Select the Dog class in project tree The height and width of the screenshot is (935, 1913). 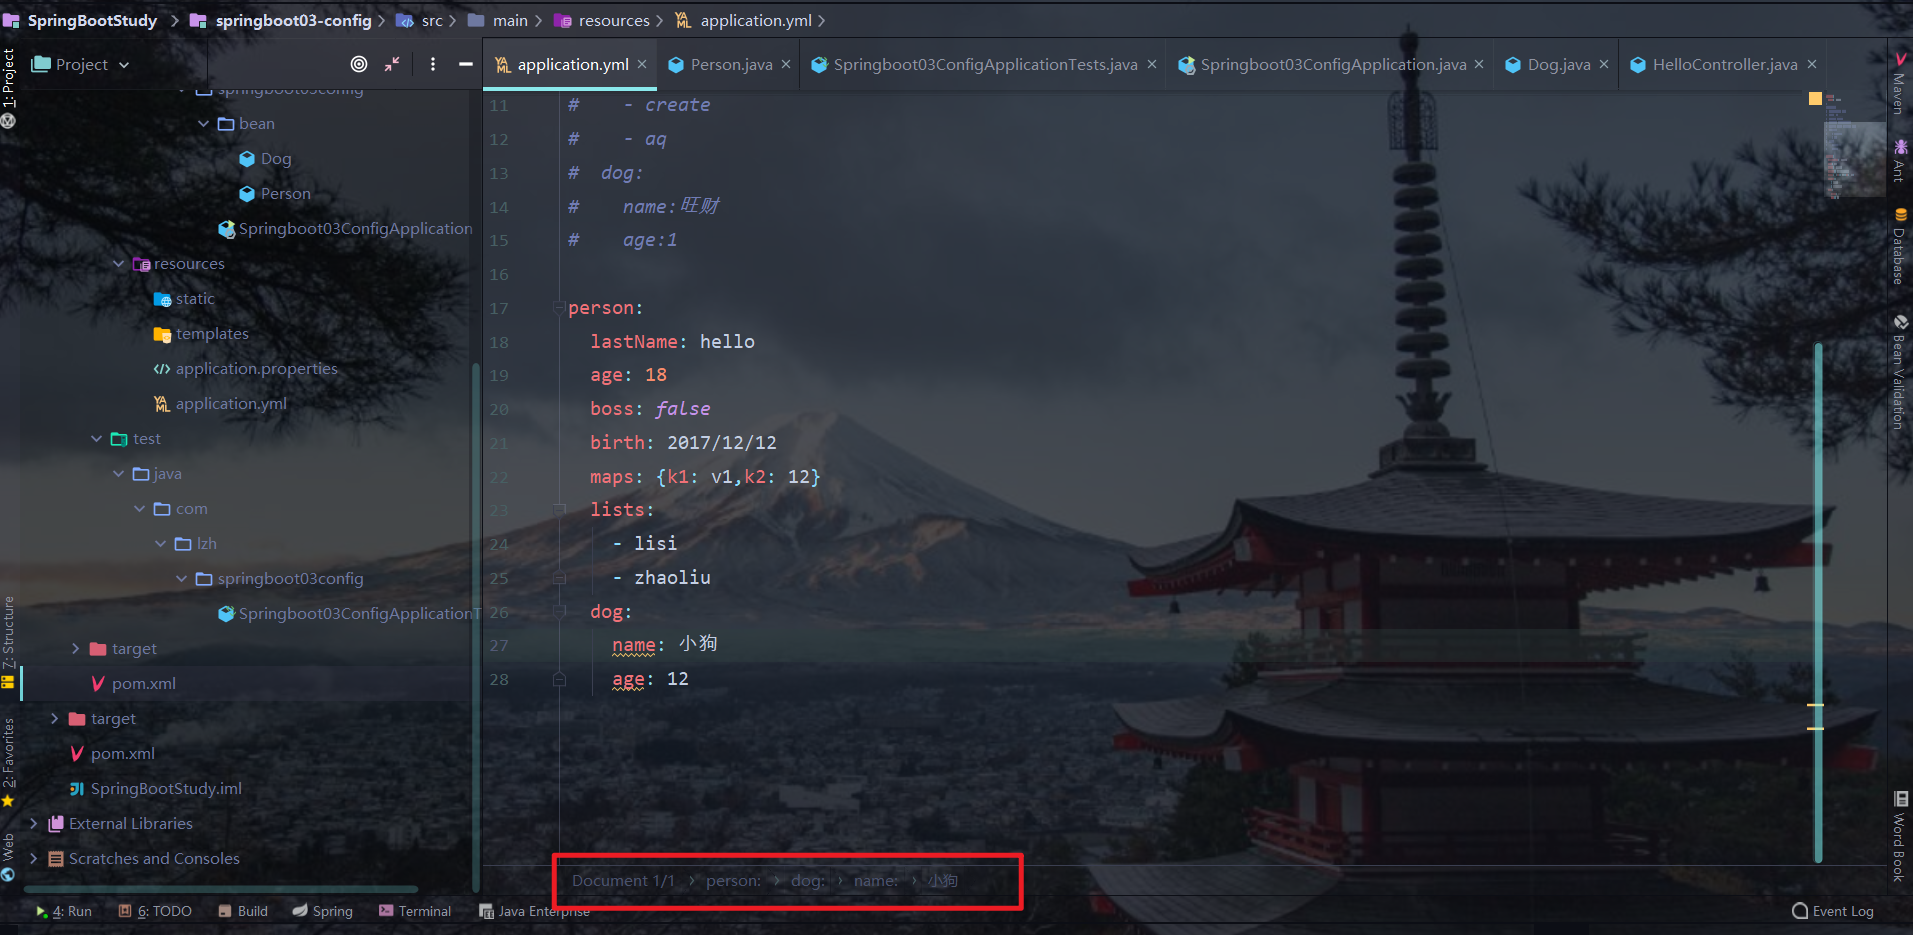tap(265, 159)
